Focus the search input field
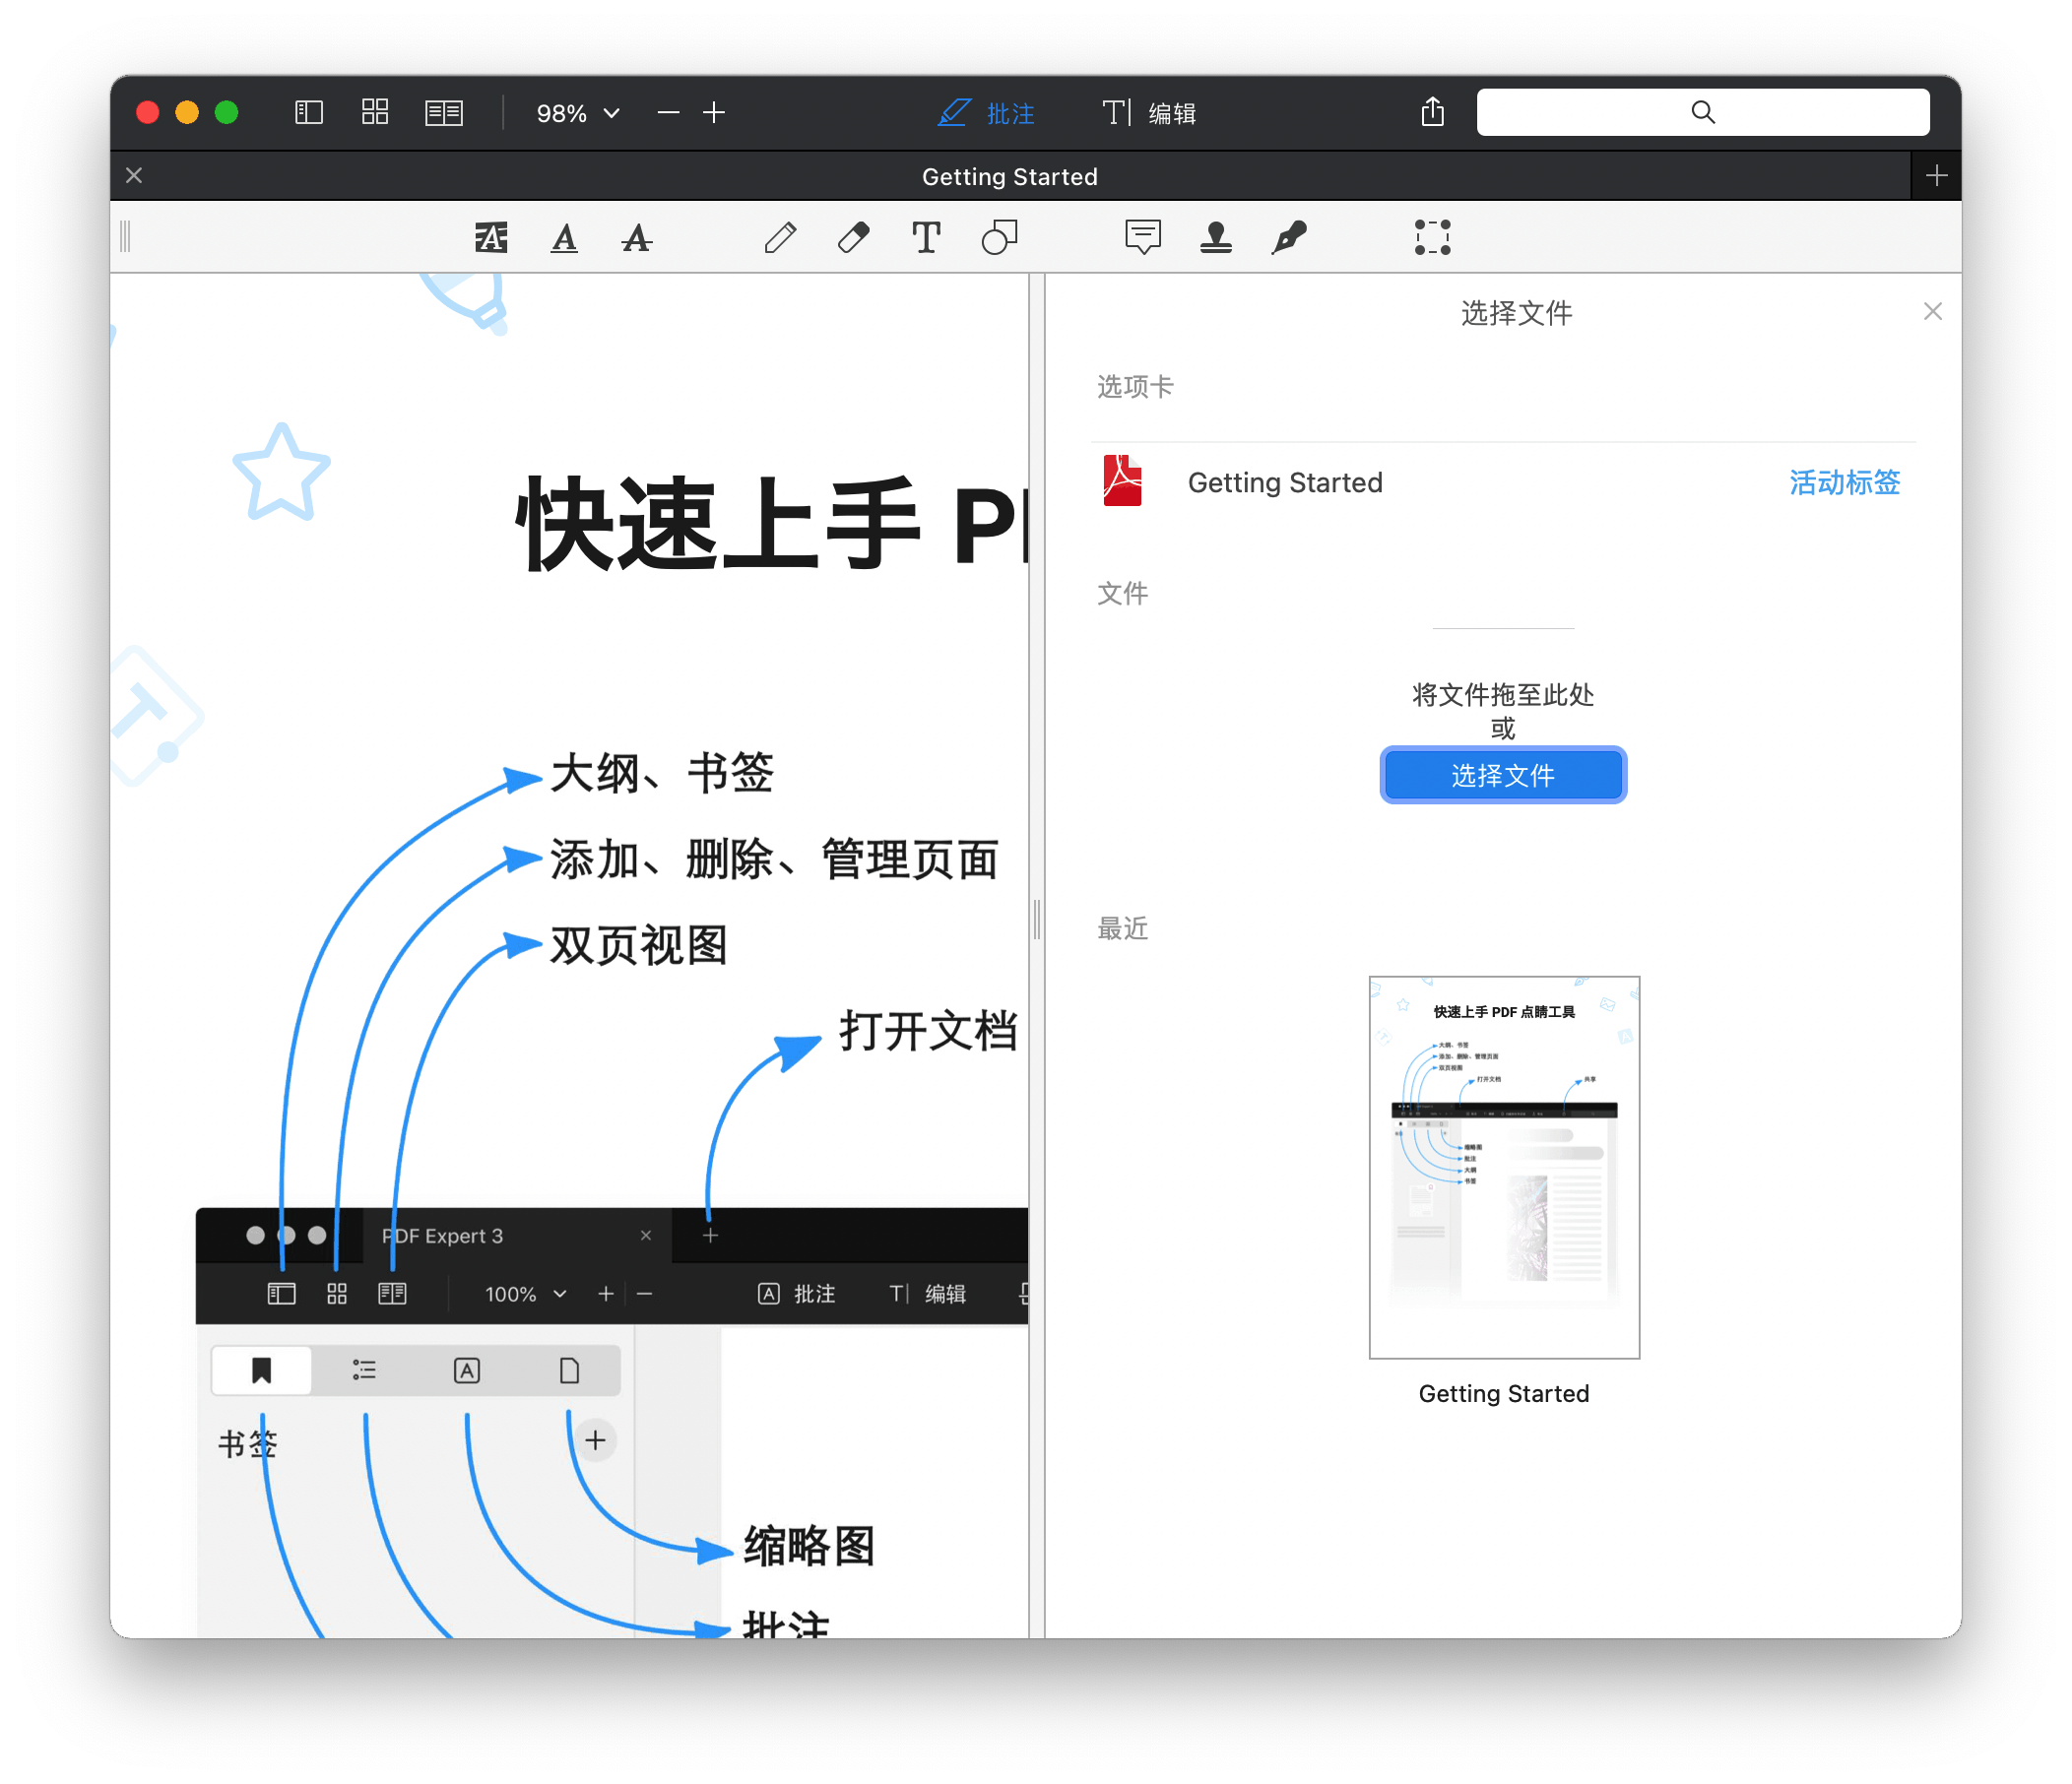The width and height of the screenshot is (2072, 1784). pyautogui.click(x=1702, y=112)
